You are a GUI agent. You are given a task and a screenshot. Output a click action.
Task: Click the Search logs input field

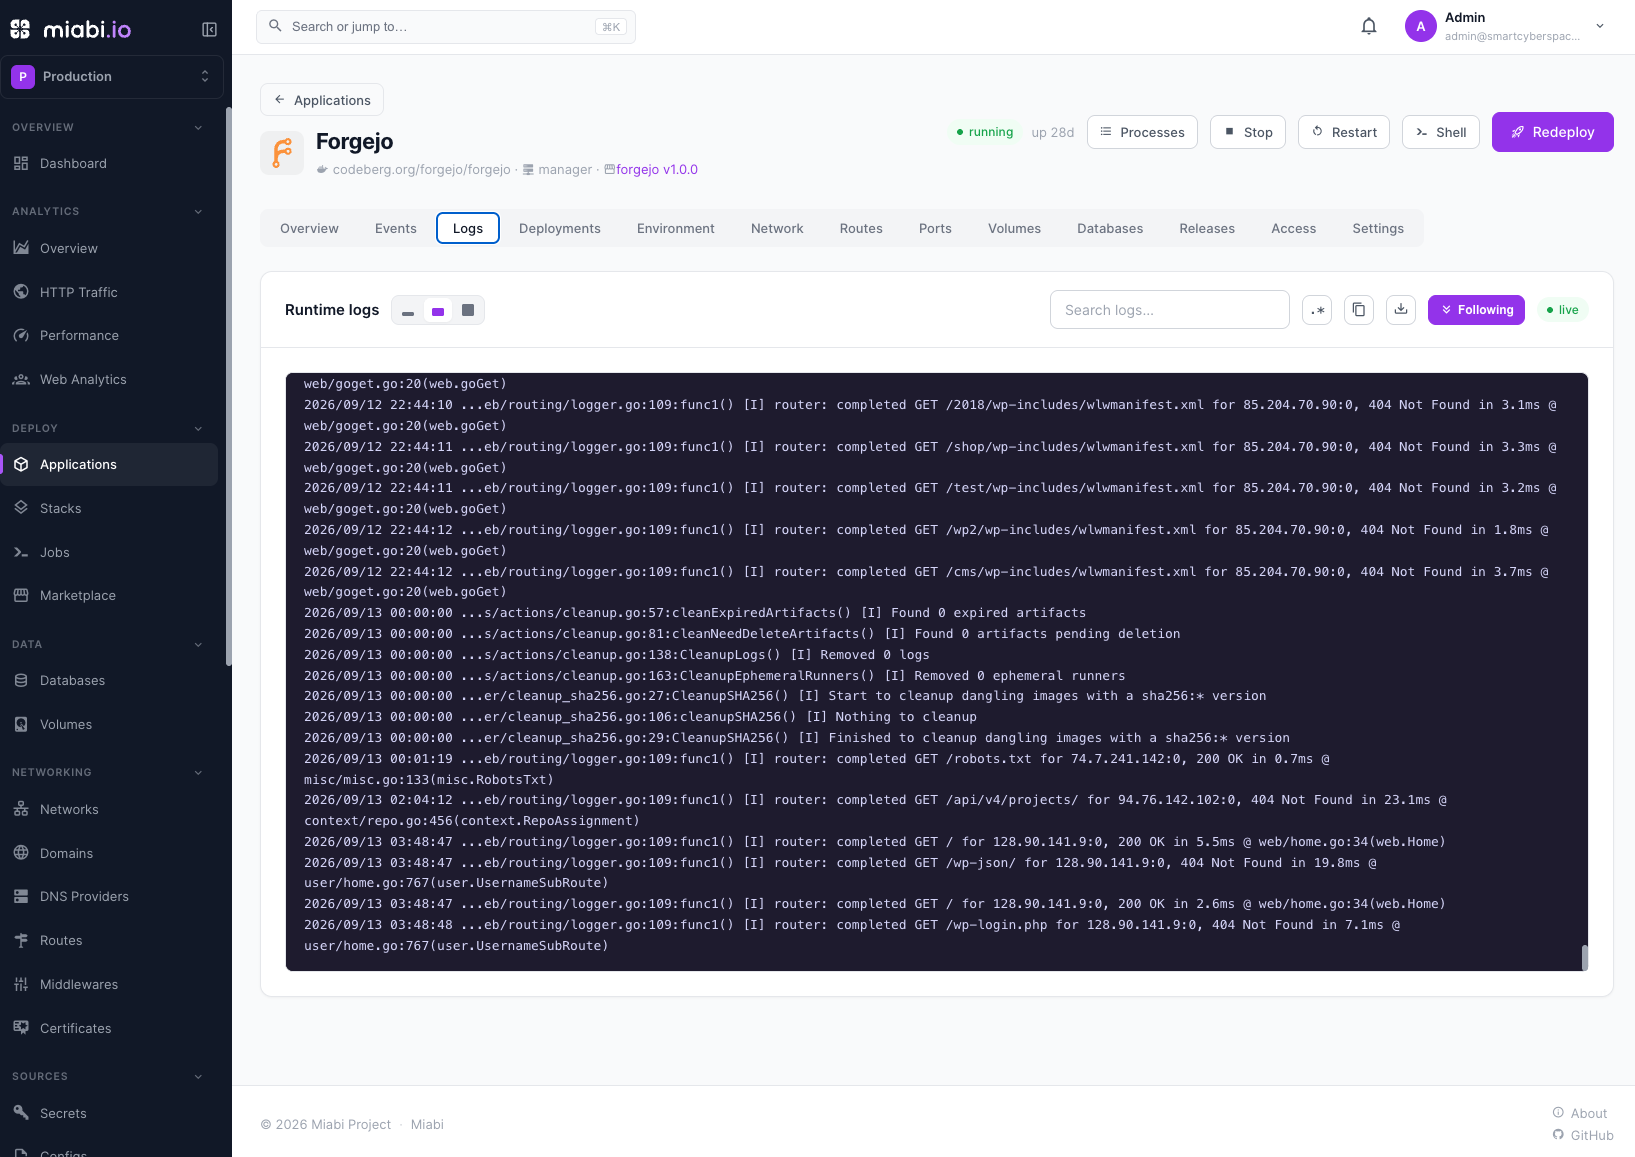click(x=1170, y=310)
